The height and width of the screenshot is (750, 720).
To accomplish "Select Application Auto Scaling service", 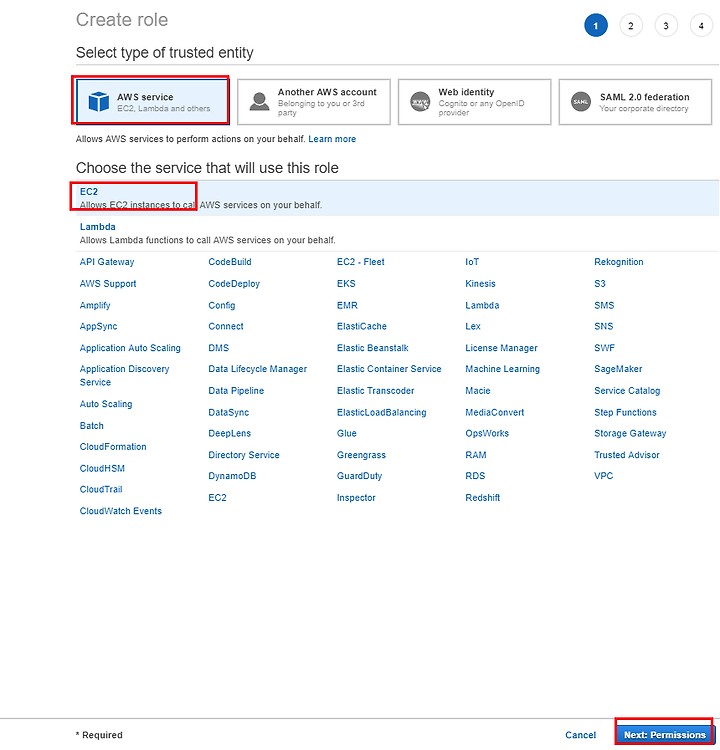I will pyautogui.click(x=130, y=348).
